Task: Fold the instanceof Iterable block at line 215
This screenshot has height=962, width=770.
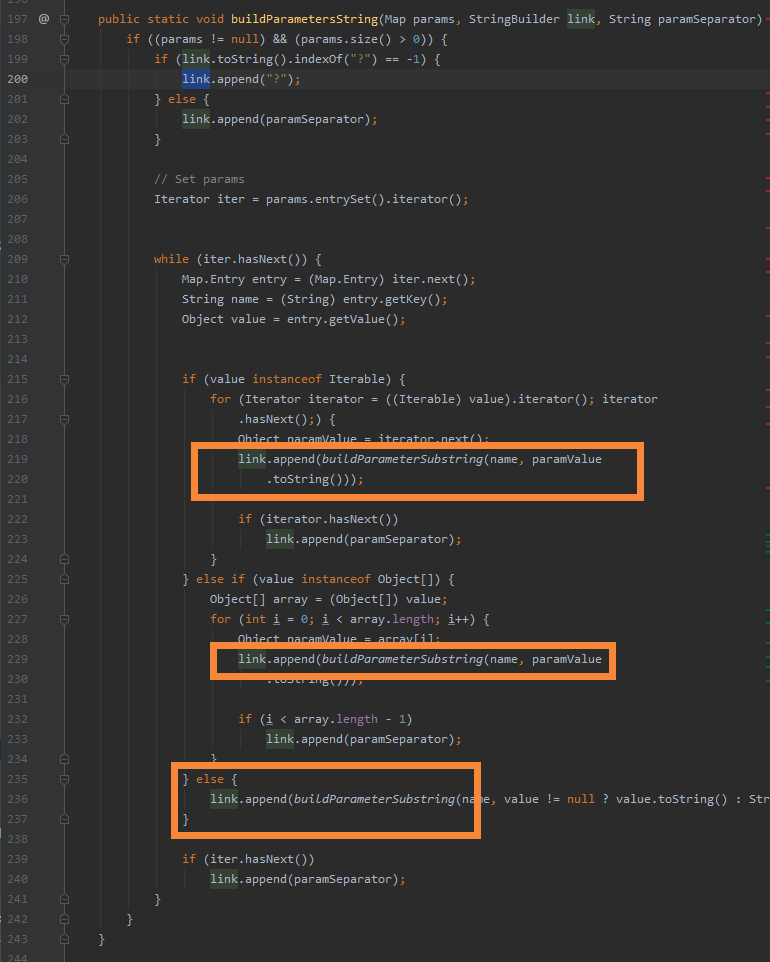Action: click(x=64, y=379)
